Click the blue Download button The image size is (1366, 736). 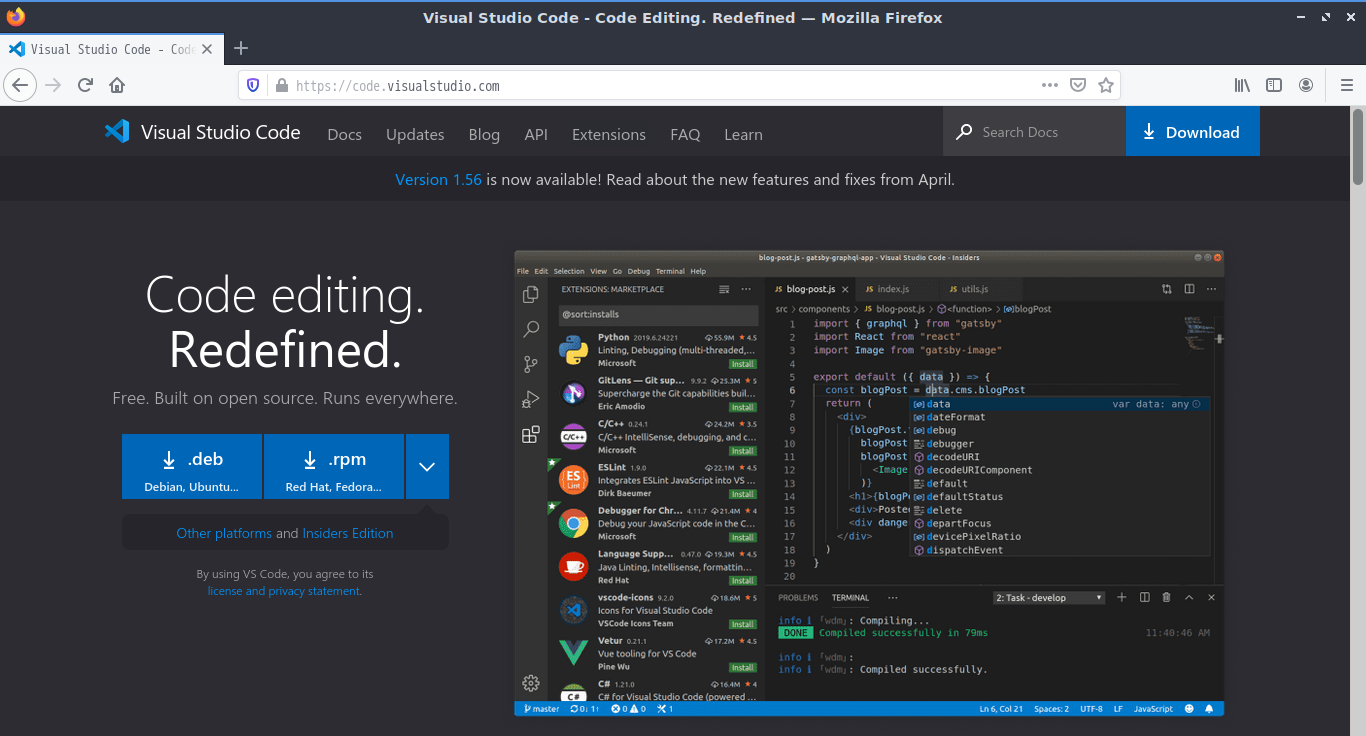[x=1192, y=132]
